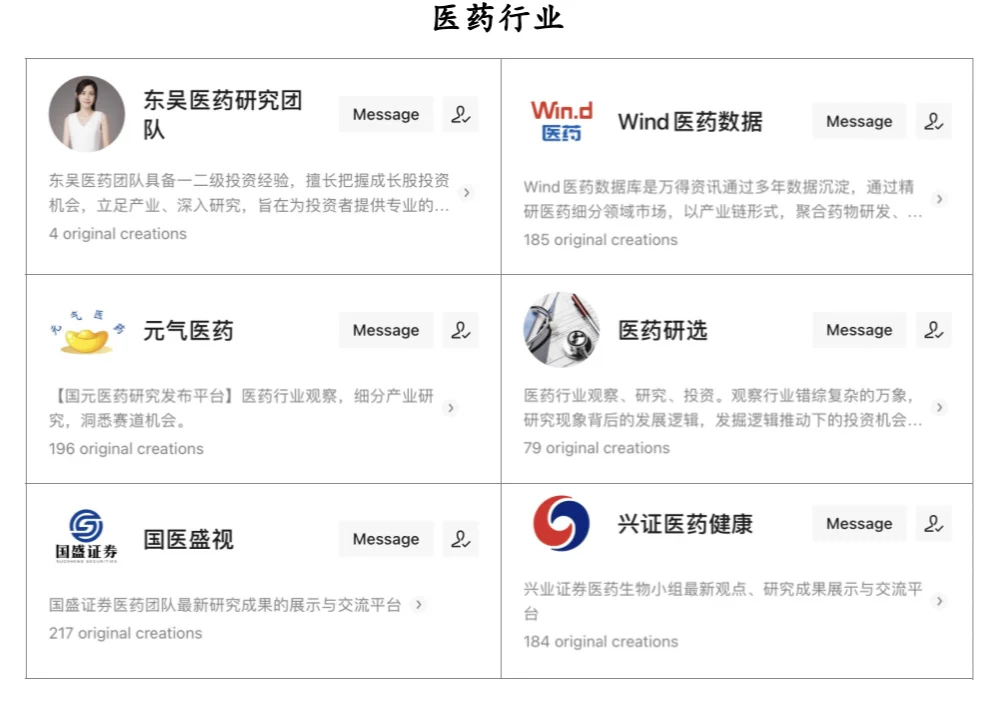Open the 国医盛视 account name

(188, 539)
